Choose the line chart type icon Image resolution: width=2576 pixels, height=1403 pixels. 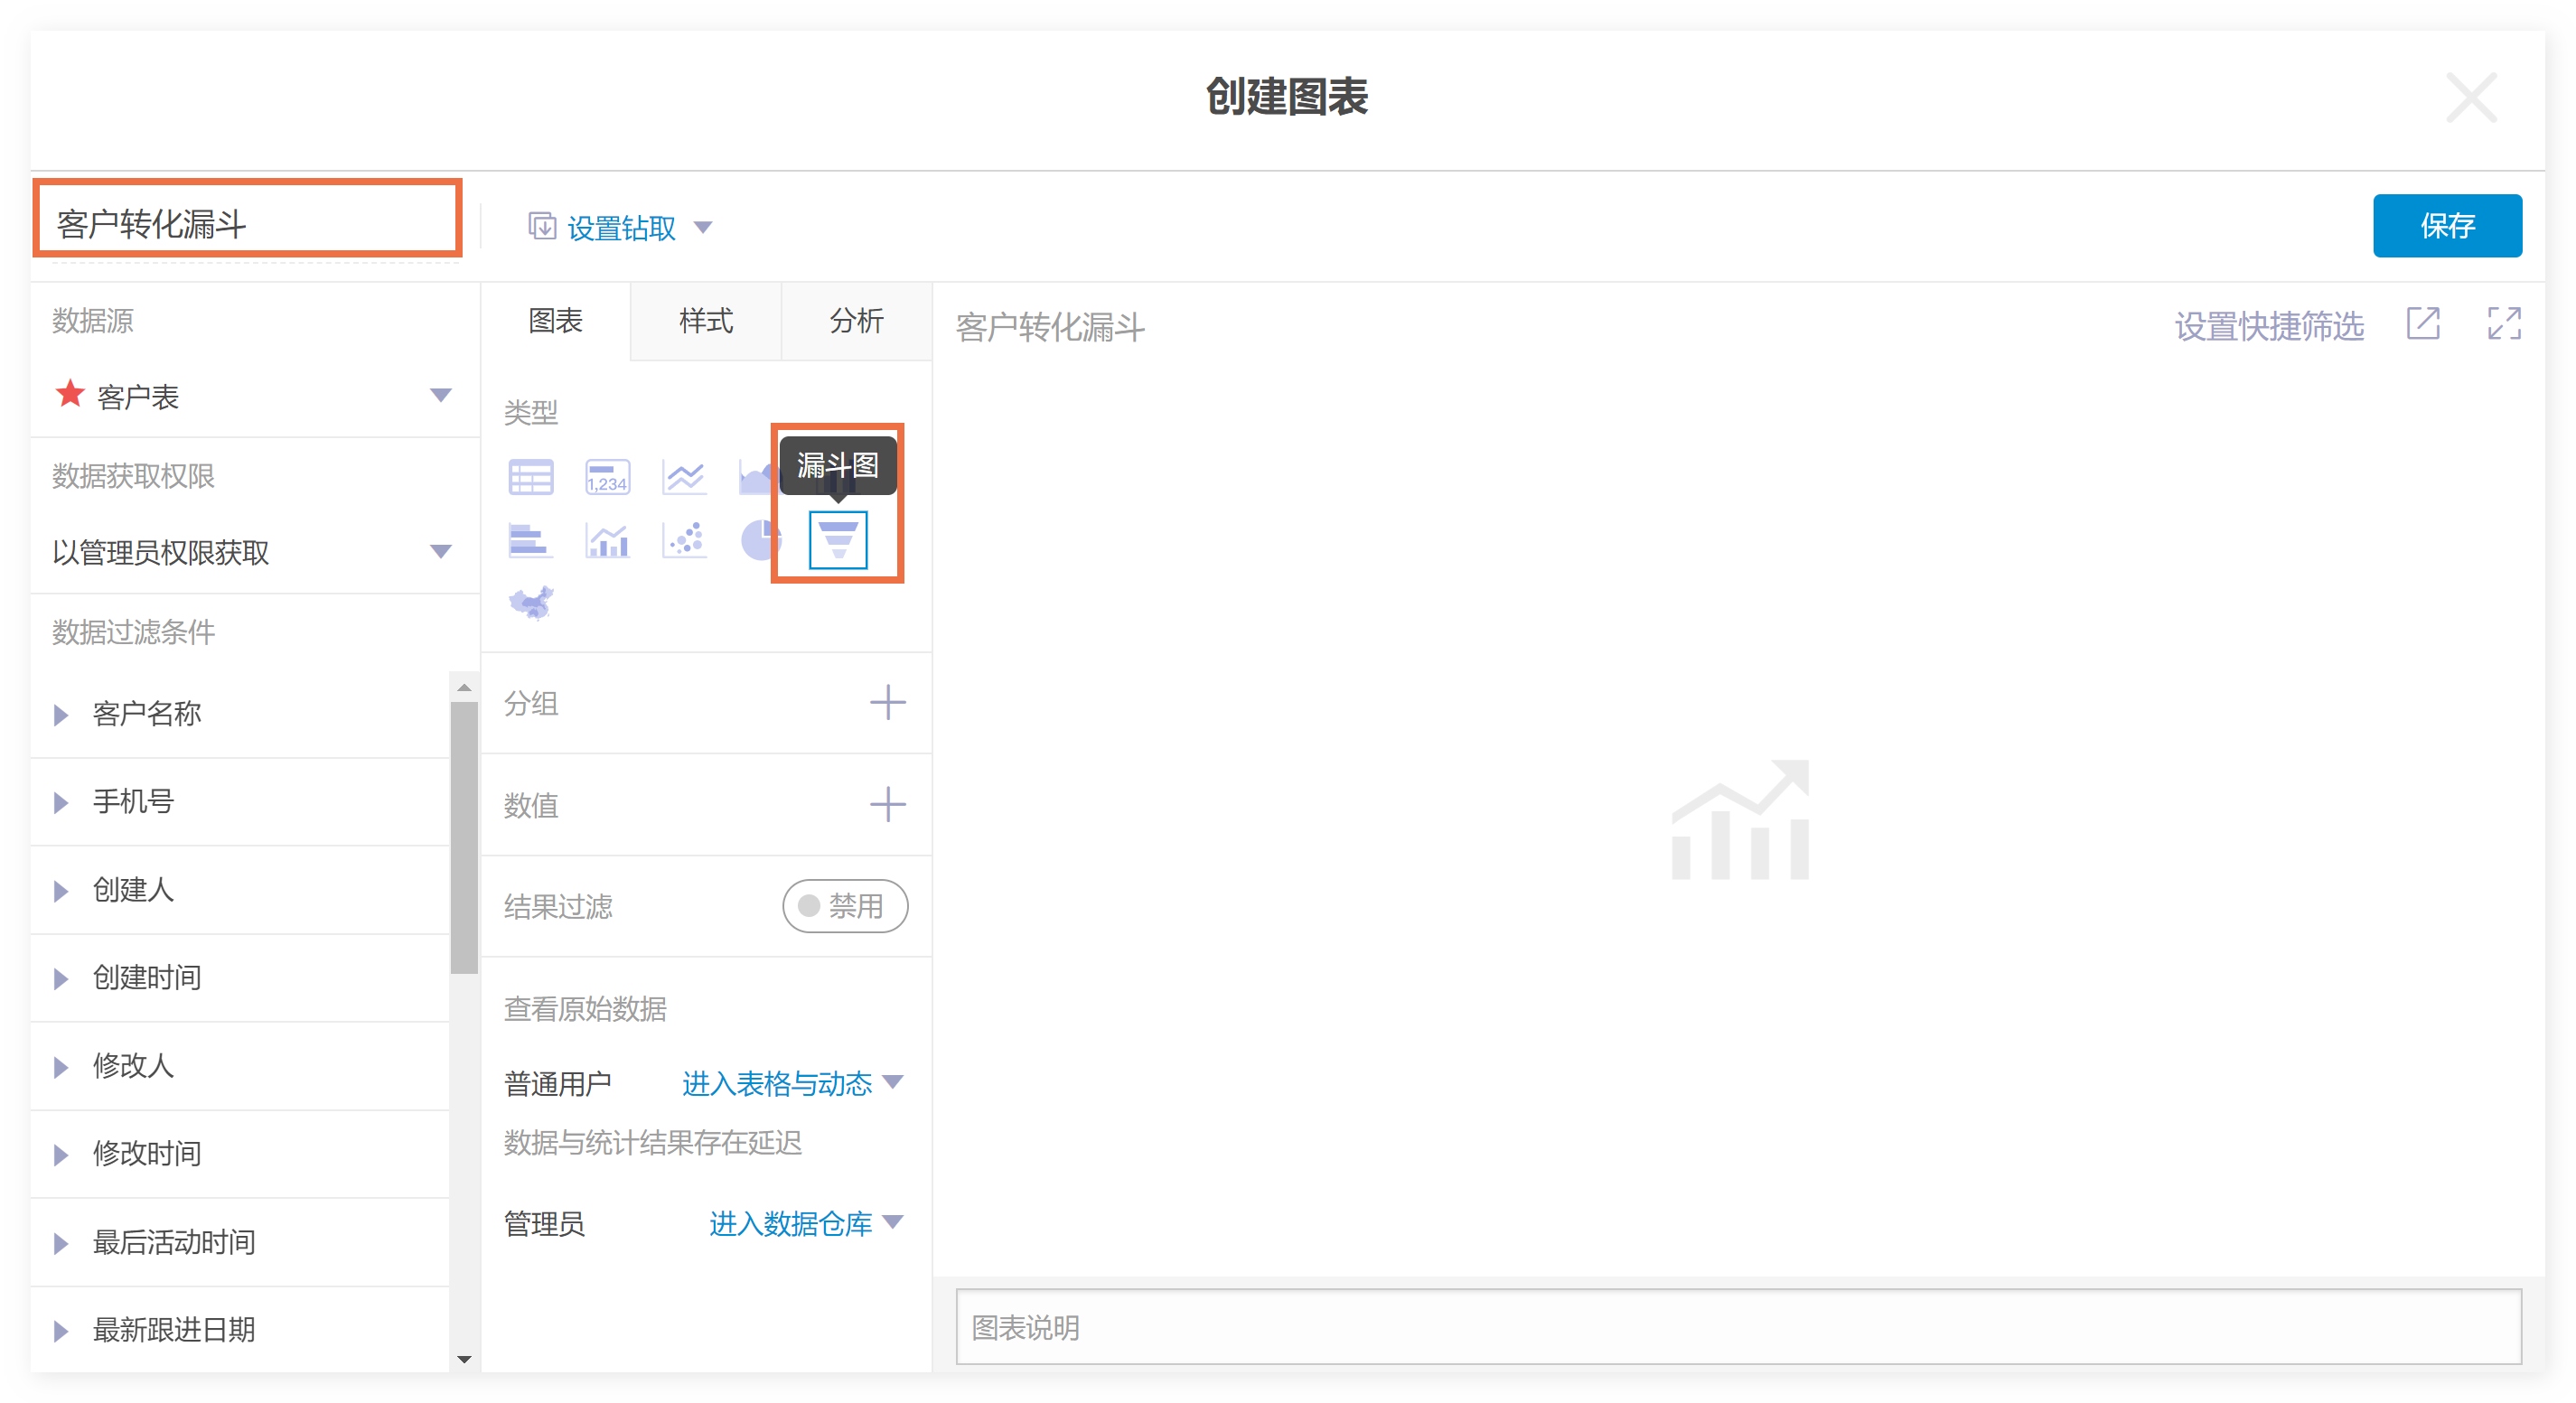[684, 477]
